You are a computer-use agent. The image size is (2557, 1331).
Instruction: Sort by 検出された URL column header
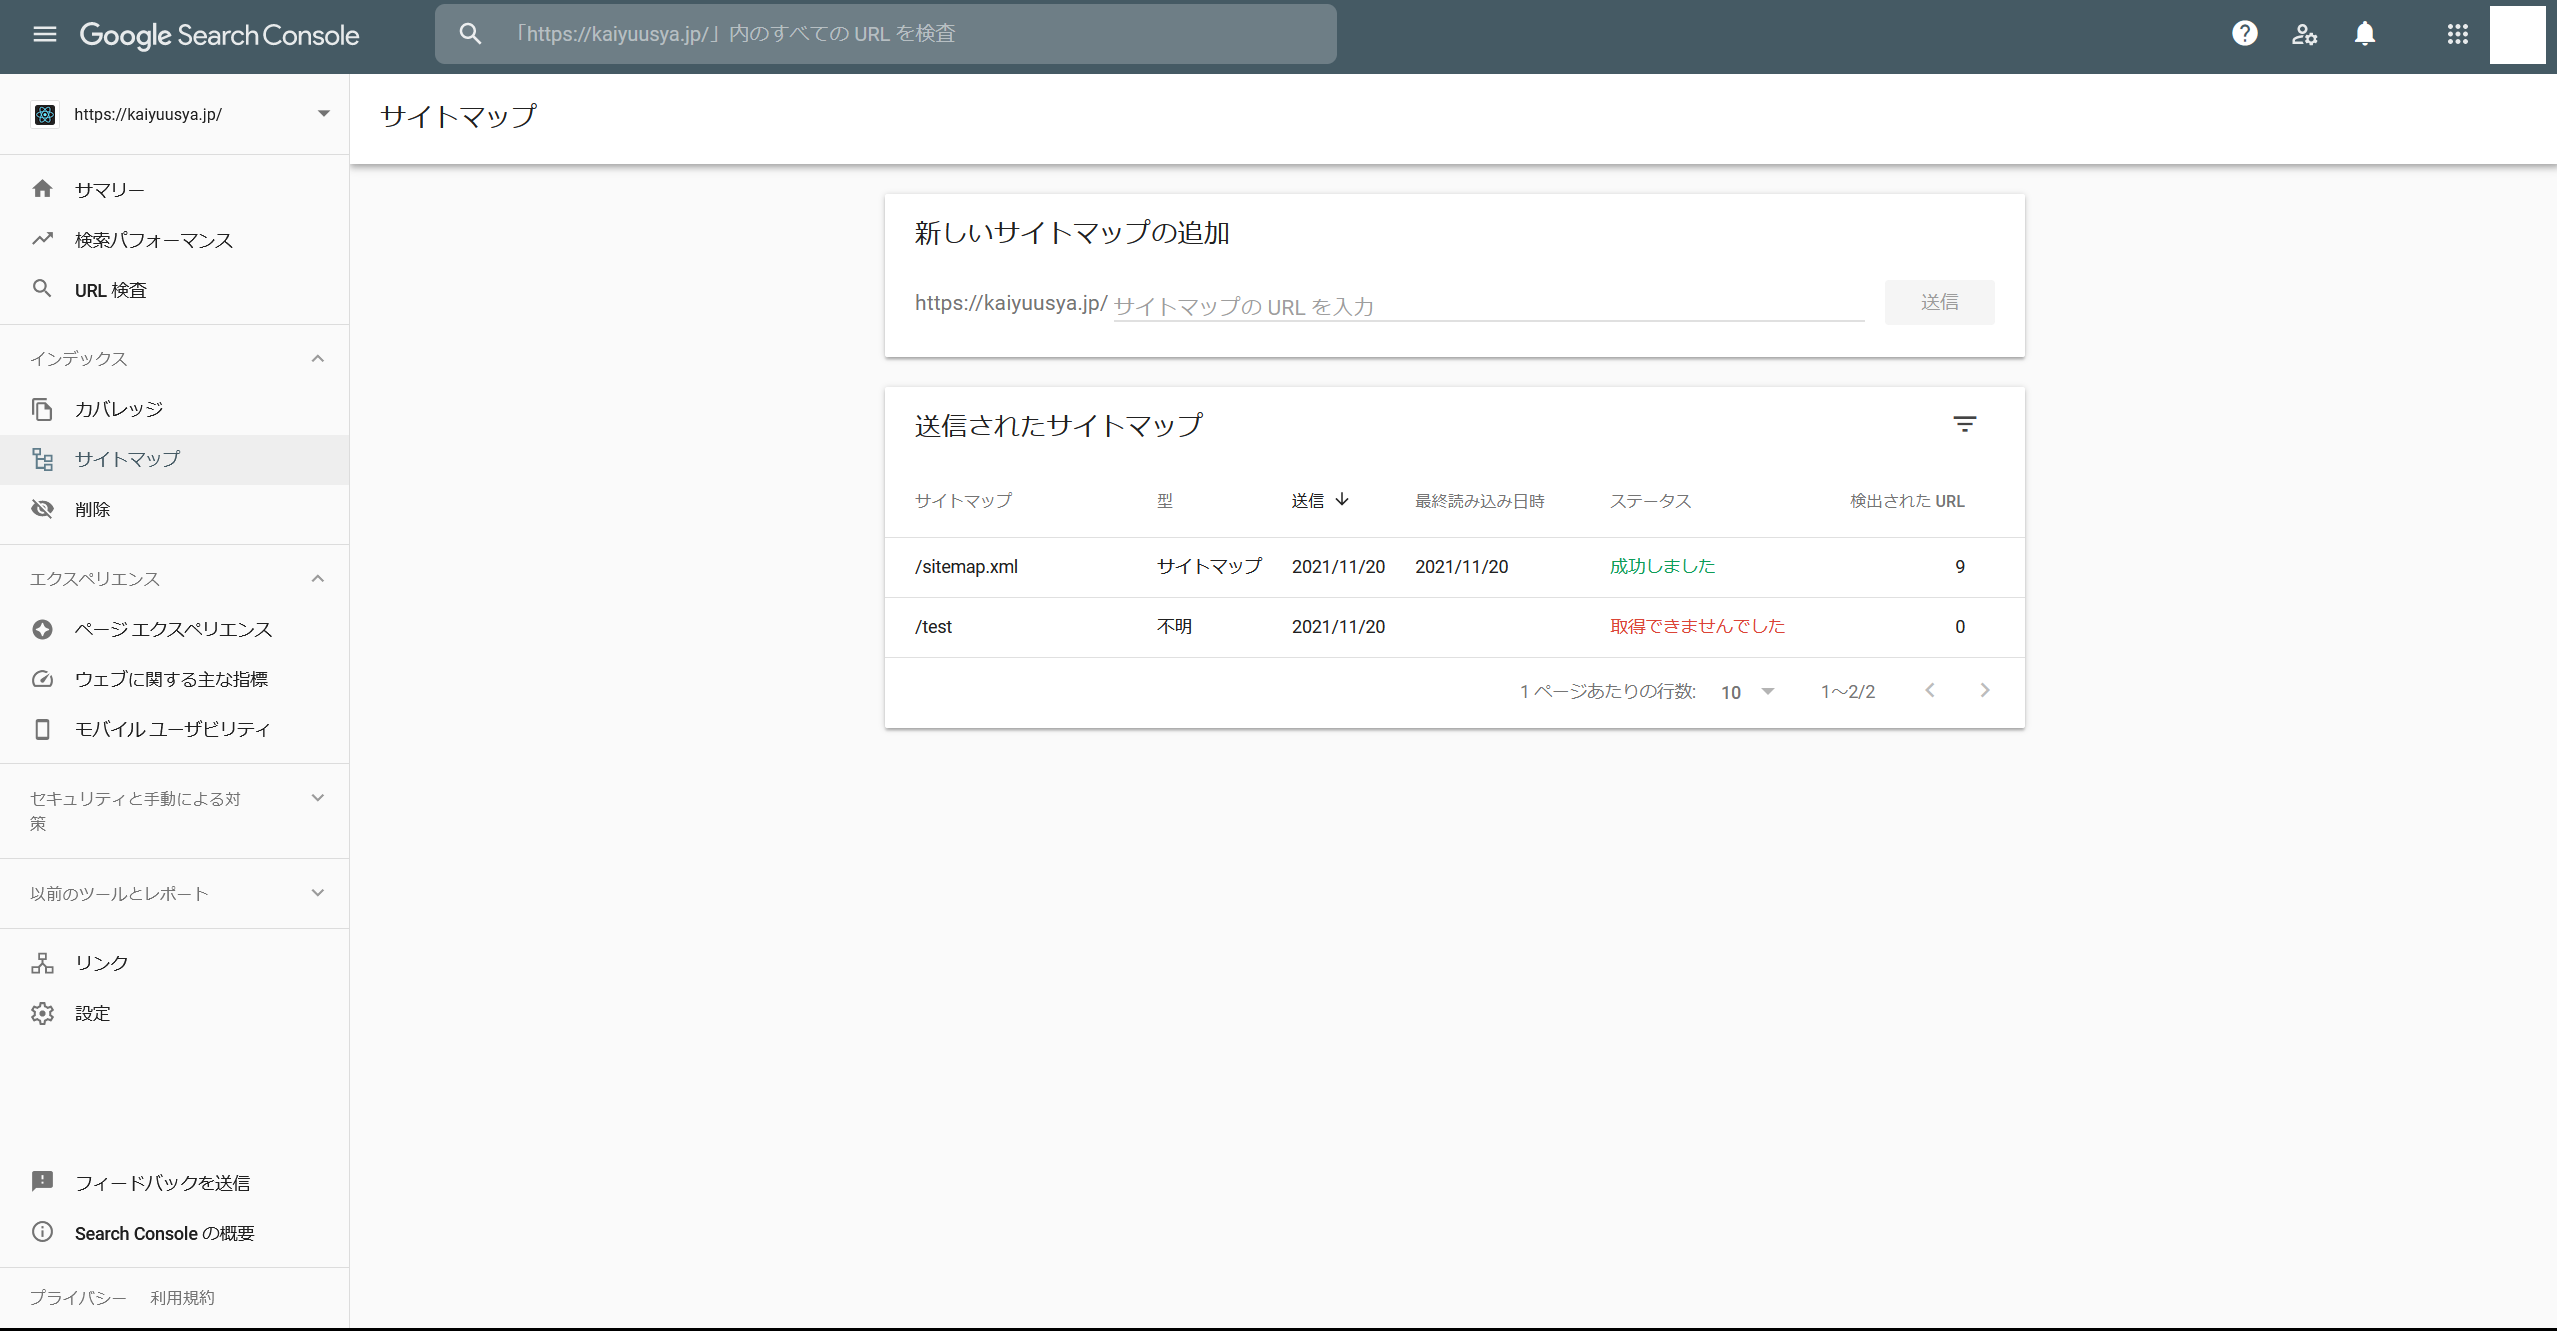coord(1907,500)
